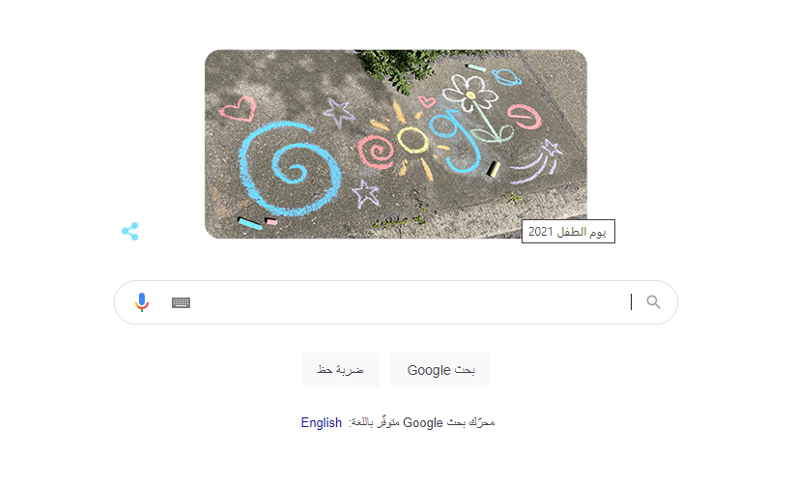
Task: Start voice search with microphone icon
Action: tap(142, 302)
